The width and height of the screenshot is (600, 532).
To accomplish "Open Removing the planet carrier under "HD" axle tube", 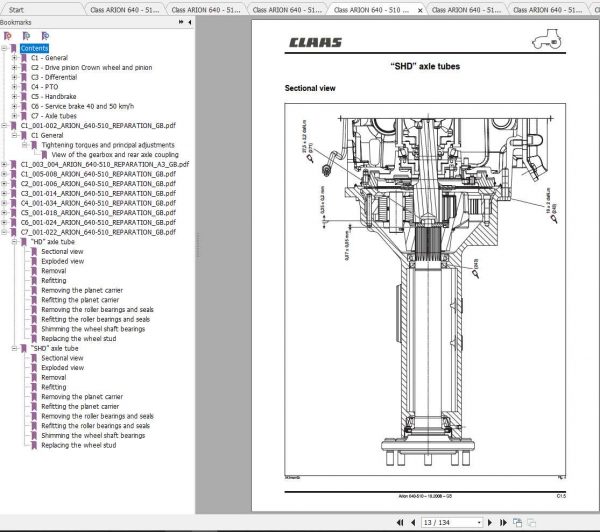I will [82, 290].
